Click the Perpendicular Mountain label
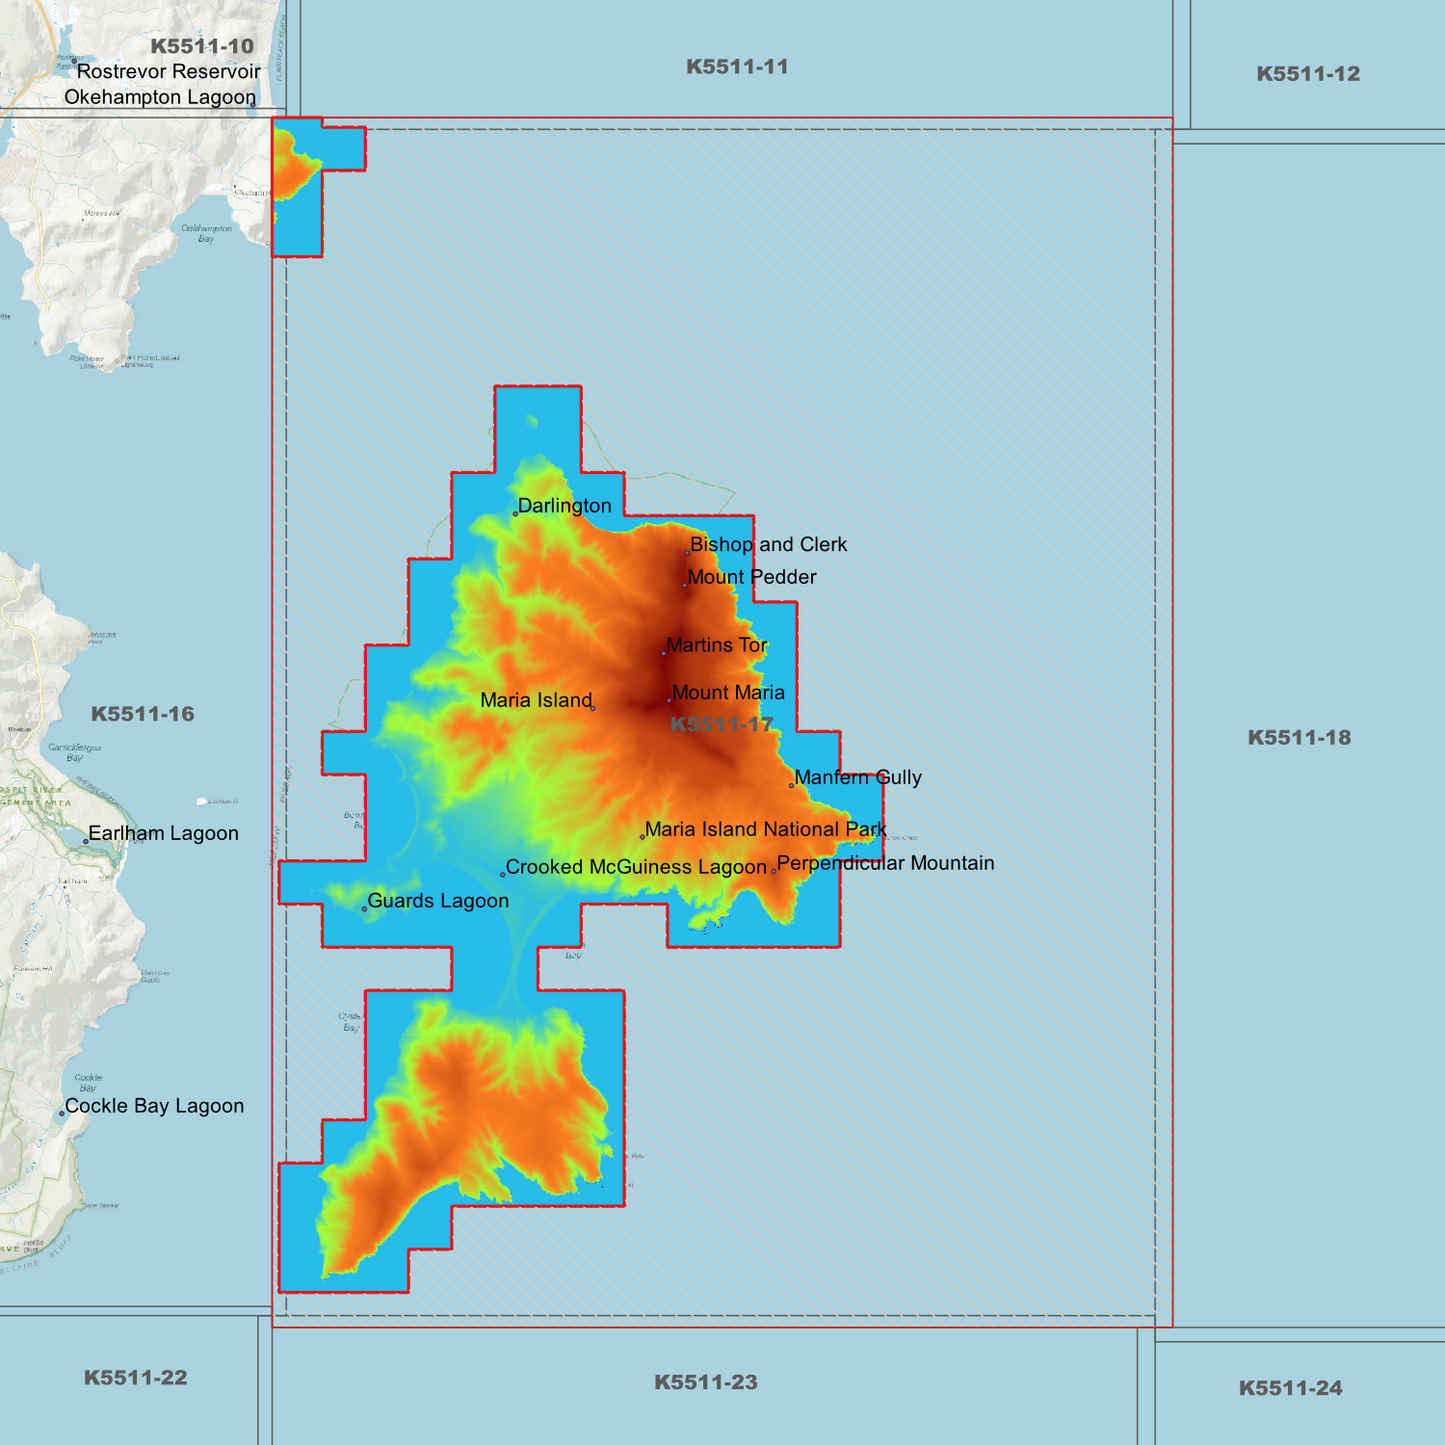The width and height of the screenshot is (1445, 1445). 885,863
